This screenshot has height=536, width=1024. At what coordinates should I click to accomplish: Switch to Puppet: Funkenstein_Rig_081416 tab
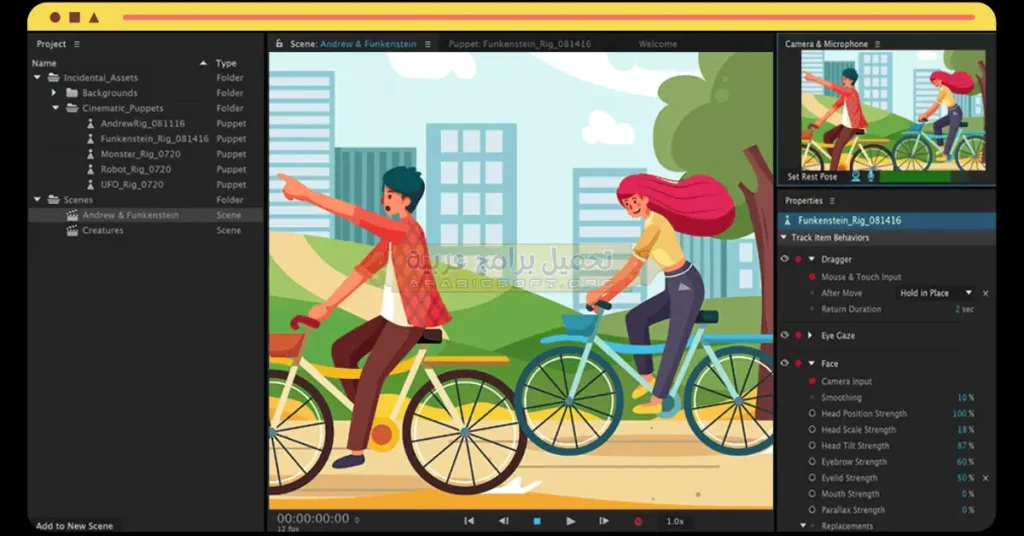click(519, 44)
